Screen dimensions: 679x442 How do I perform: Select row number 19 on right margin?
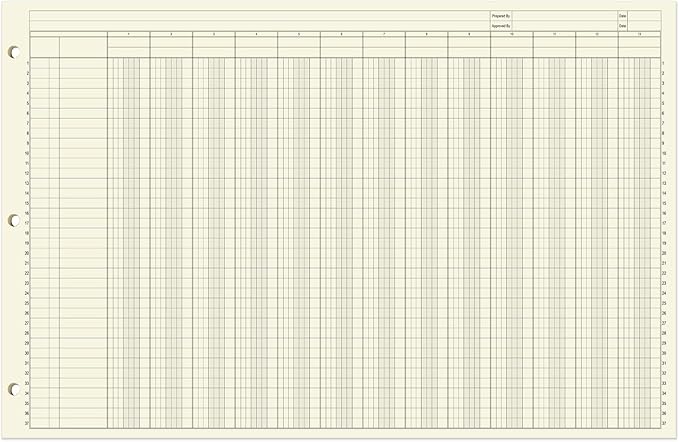[663, 243]
